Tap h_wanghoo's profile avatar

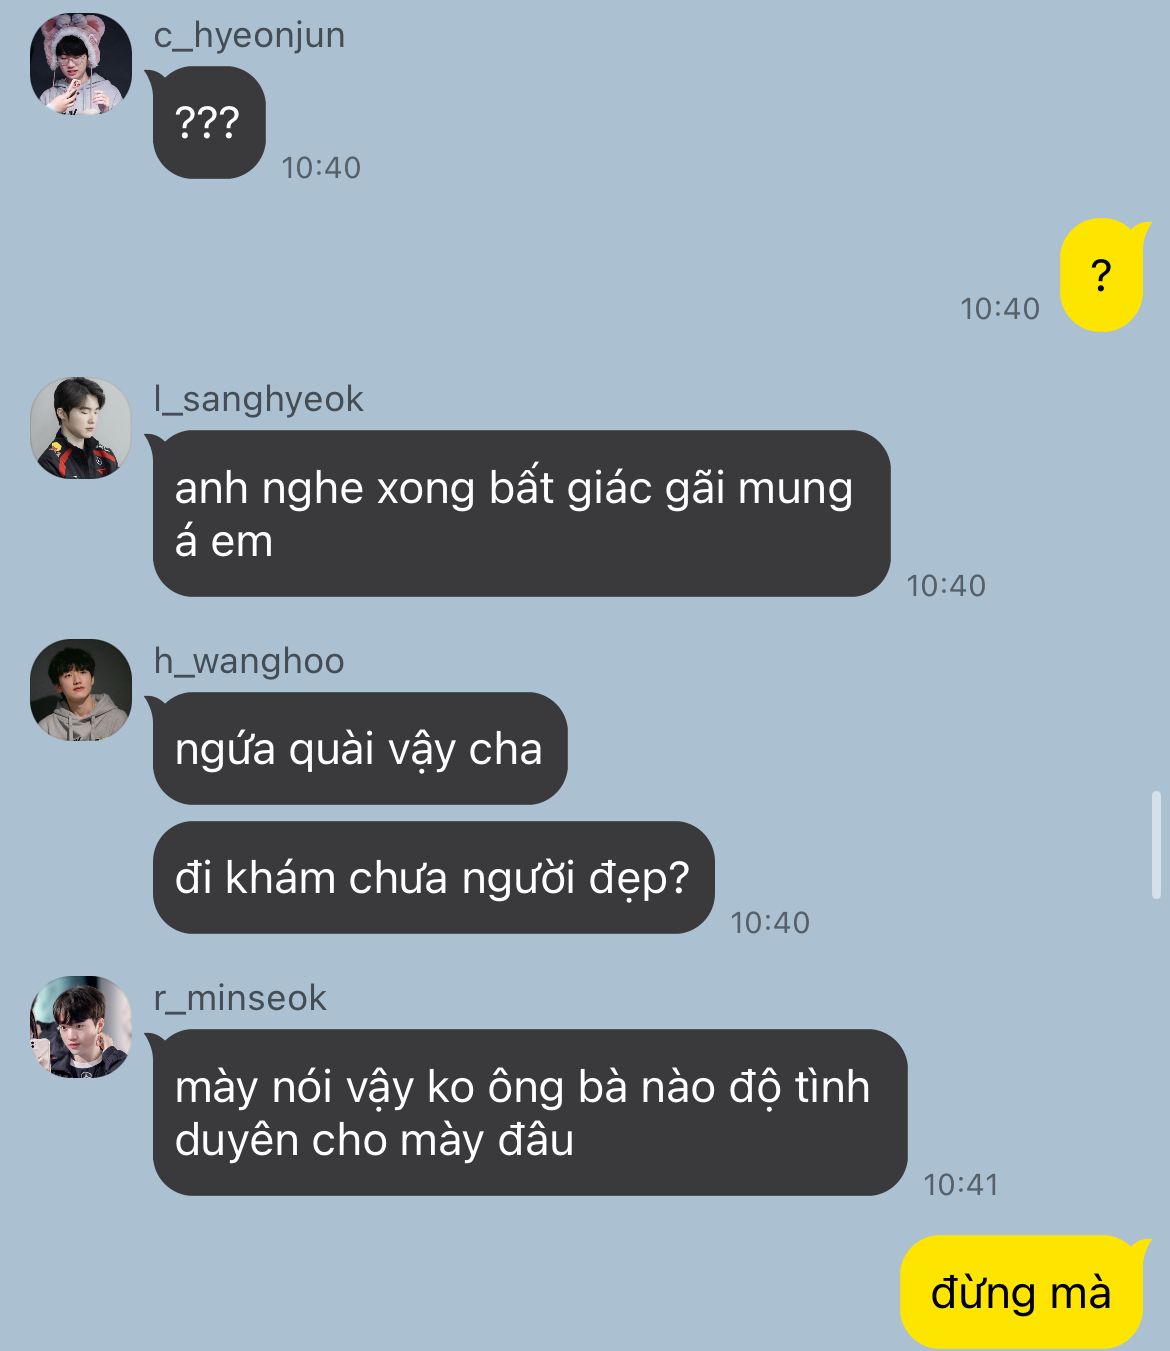tap(81, 690)
